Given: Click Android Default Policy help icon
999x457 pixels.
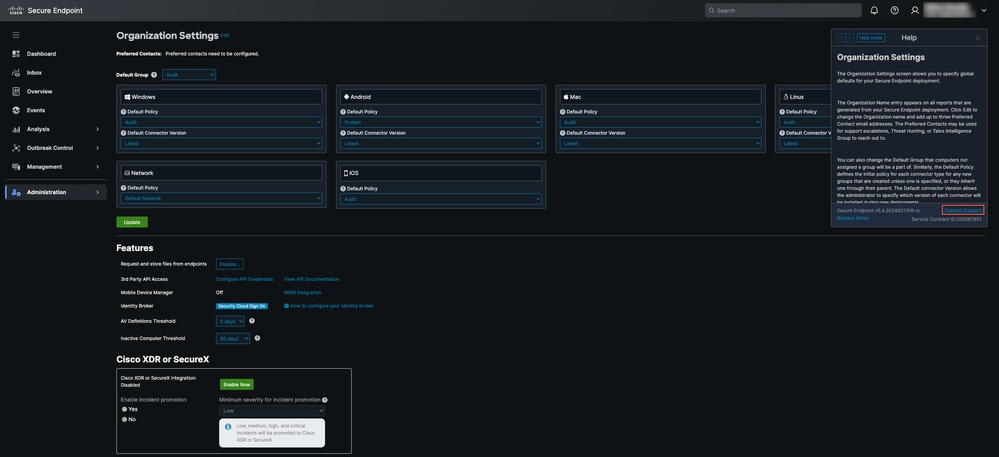Looking at the screenshot, I should click(343, 112).
